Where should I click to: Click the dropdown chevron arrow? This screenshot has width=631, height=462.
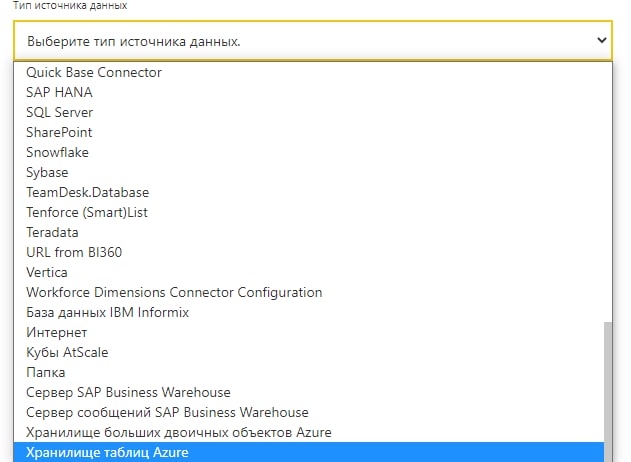pyautogui.click(x=601, y=40)
